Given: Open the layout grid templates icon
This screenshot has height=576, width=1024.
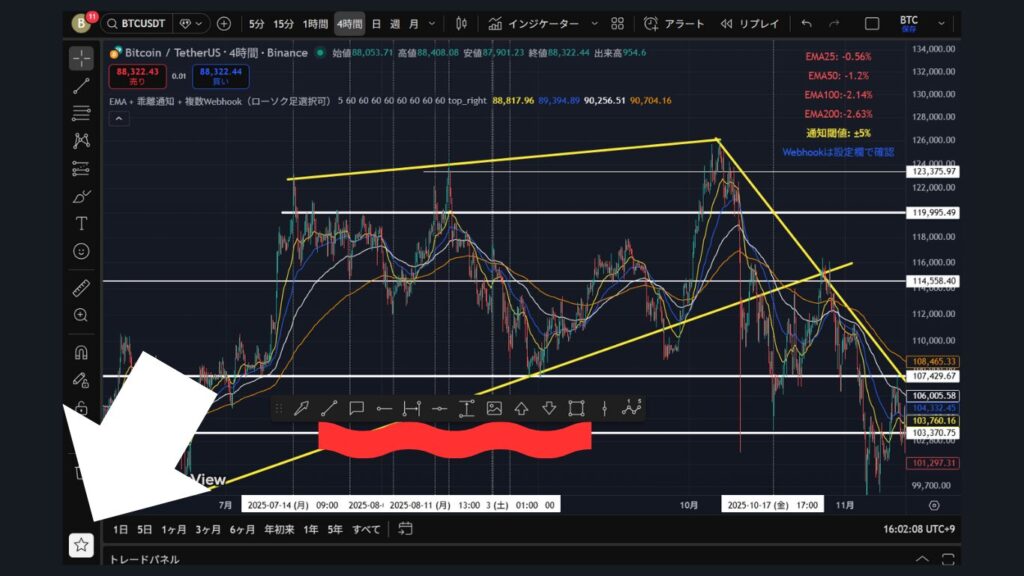Looking at the screenshot, I should point(617,23).
